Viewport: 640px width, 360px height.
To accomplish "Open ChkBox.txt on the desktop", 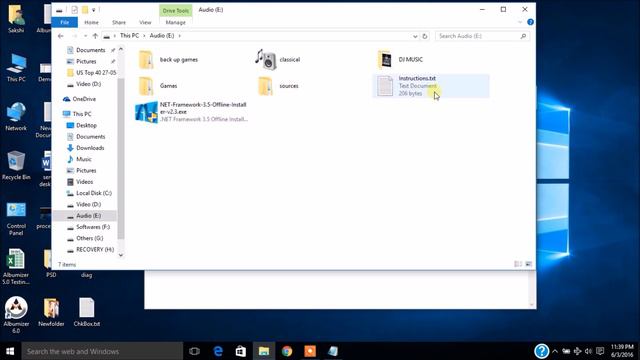I will pos(87,312).
